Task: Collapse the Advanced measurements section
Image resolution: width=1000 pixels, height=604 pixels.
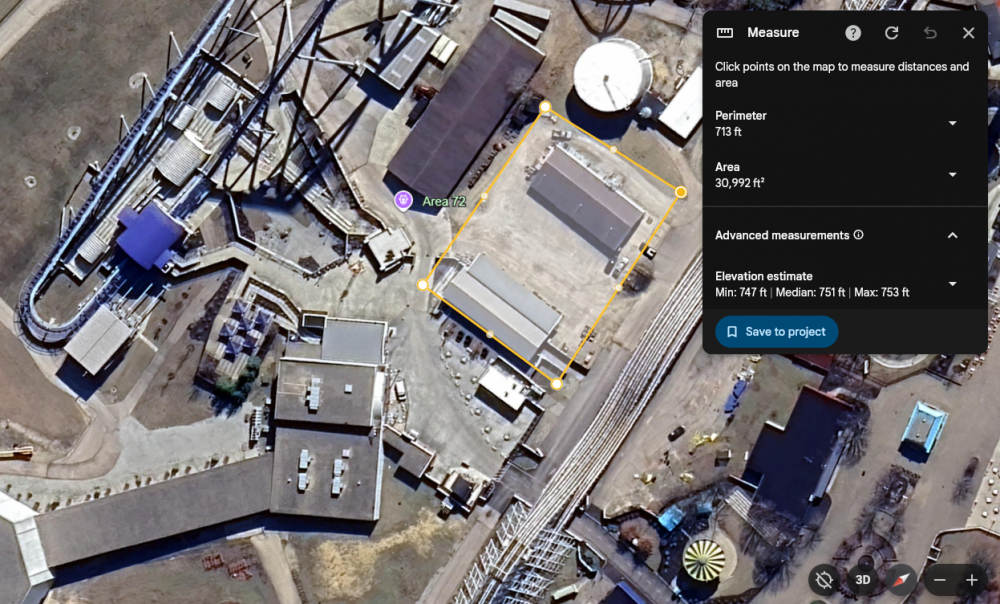Action: [952, 235]
